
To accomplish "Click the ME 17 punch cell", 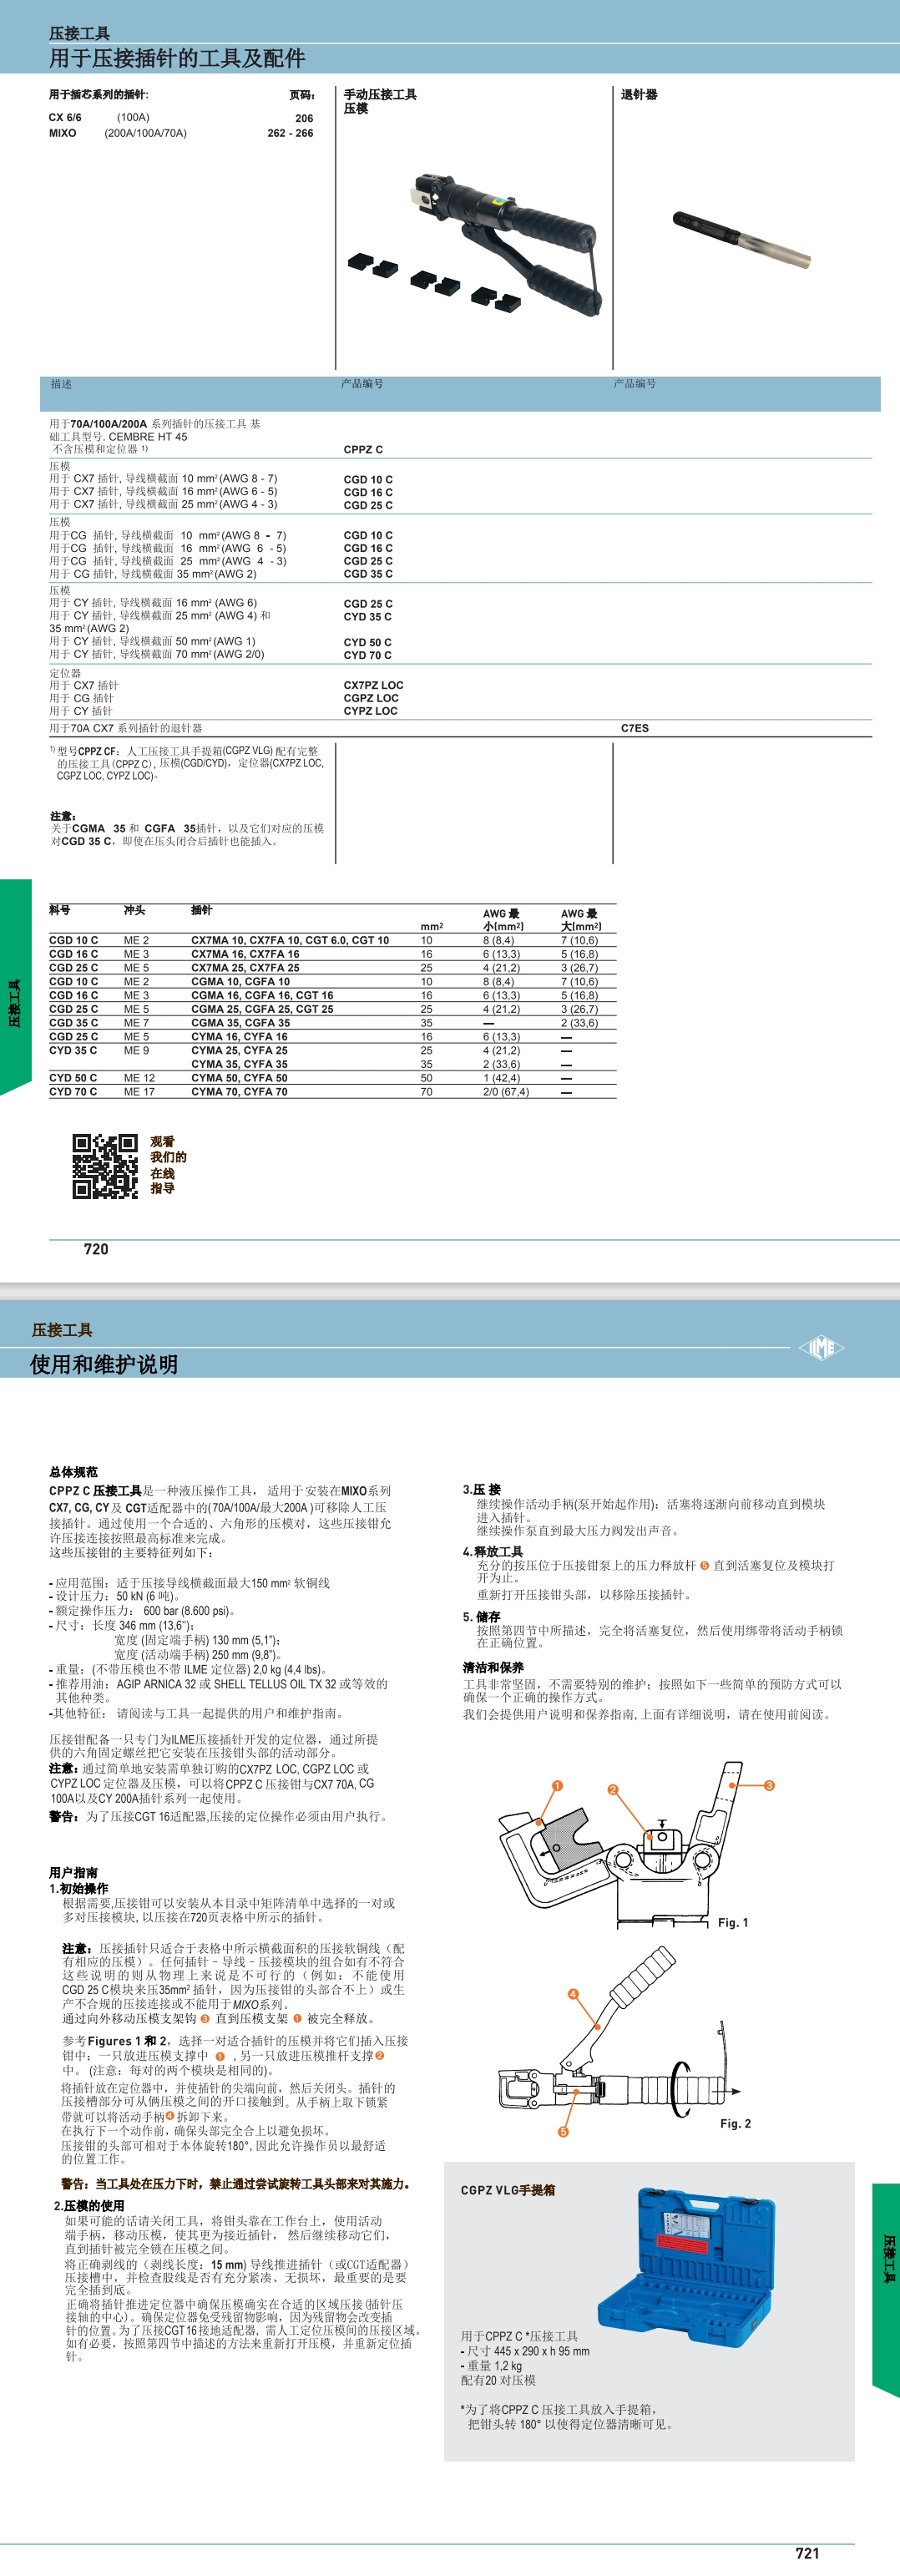I will click(x=139, y=1091).
